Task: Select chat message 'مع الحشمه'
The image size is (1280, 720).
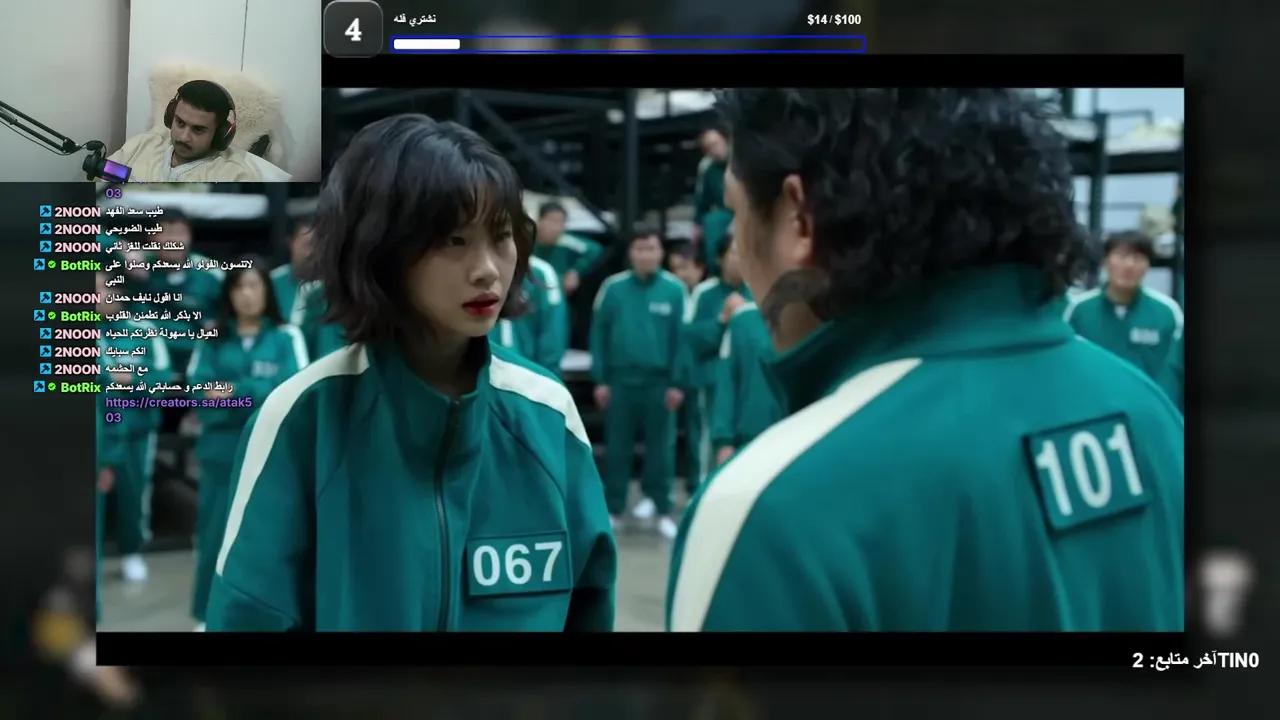Action: pos(127,369)
